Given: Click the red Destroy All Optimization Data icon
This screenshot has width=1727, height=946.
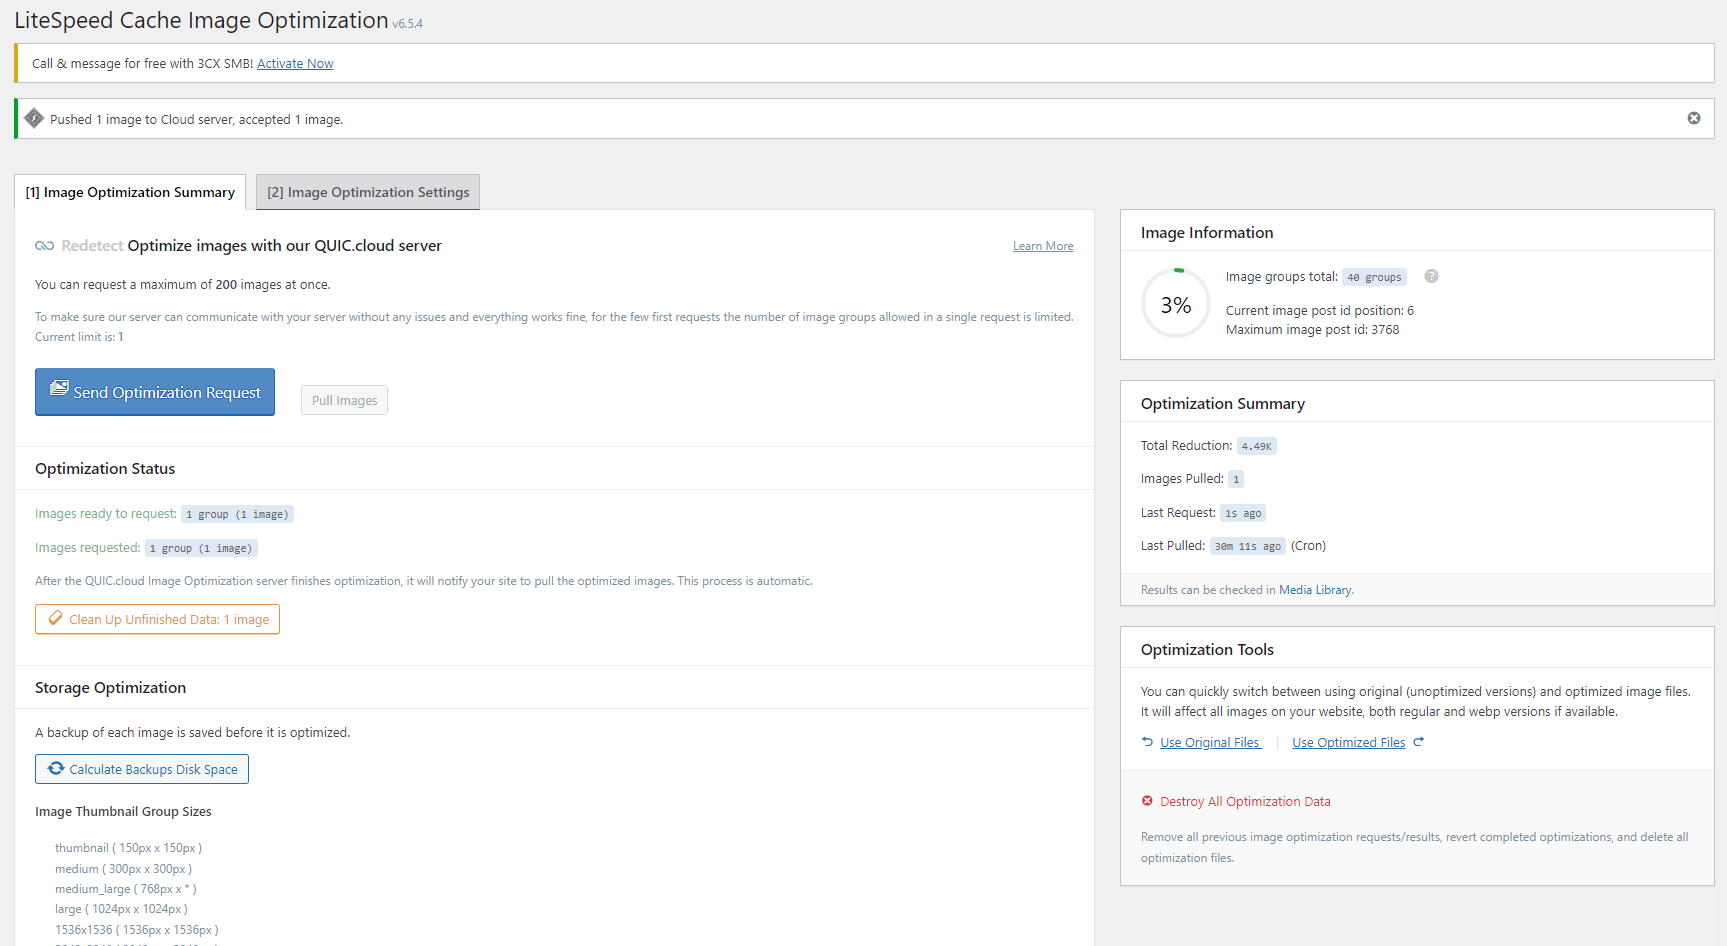Looking at the screenshot, I should (1147, 800).
